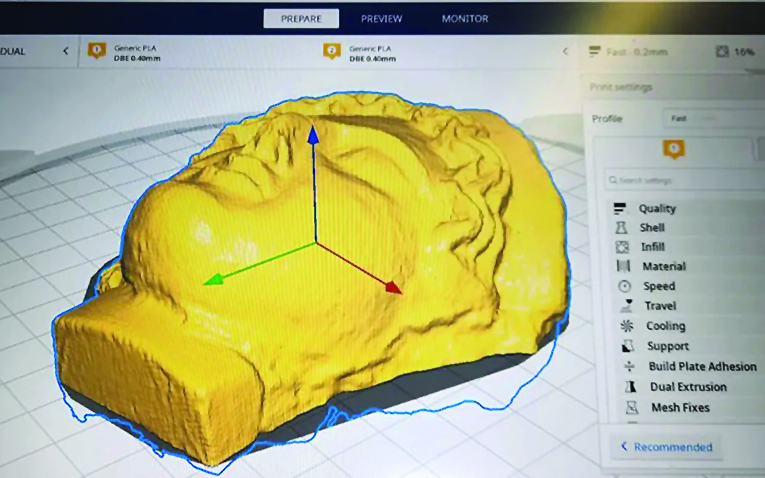765x478 pixels.
Task: Click the blue Z-axis move arrow
Action: tap(313, 133)
